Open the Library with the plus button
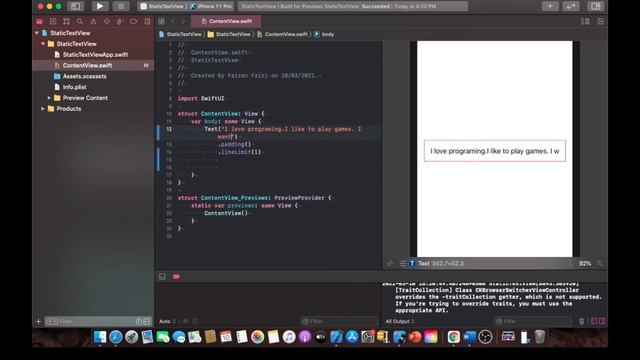This screenshot has height=360, width=640. (550, 6)
